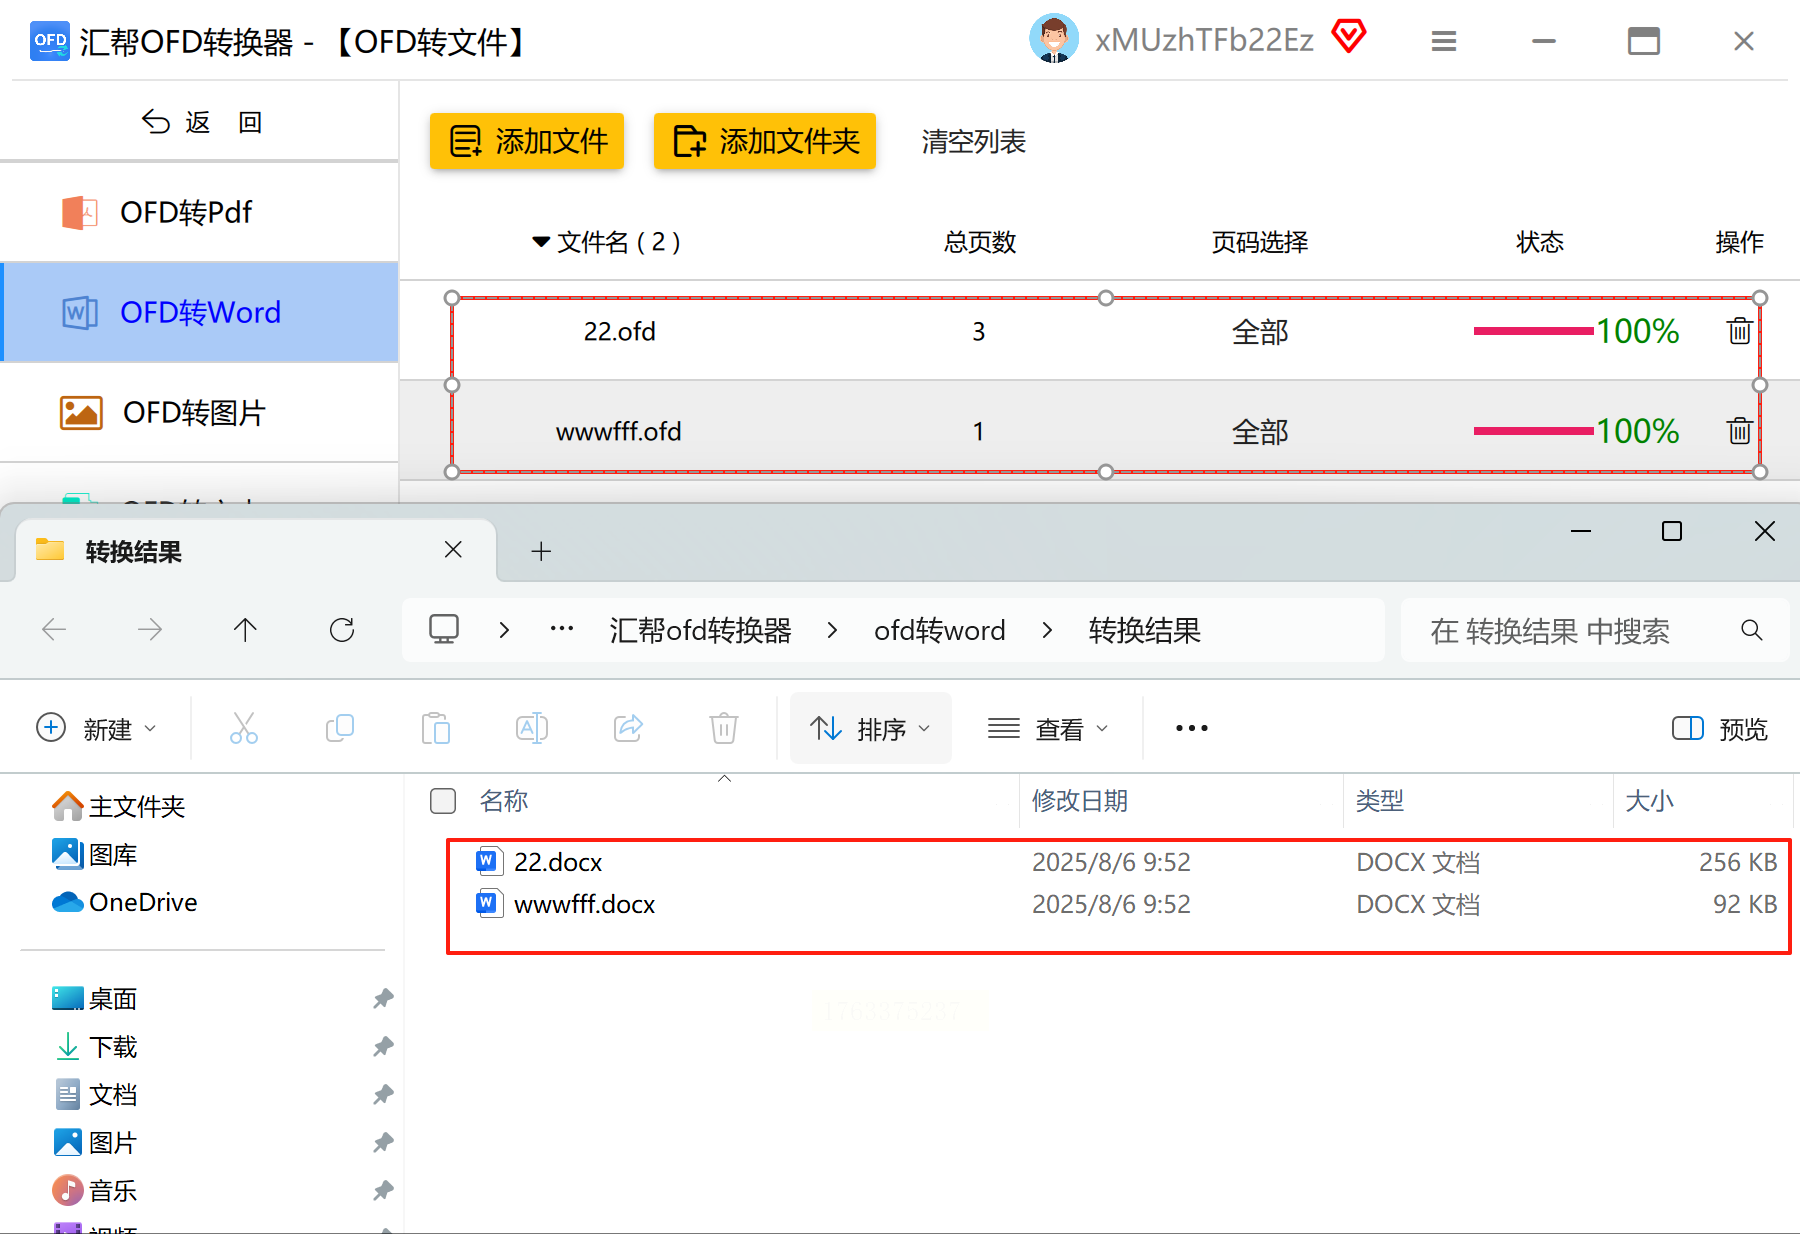The width and height of the screenshot is (1800, 1234).
Task: Click the 添加文件 button
Action: coord(527,141)
